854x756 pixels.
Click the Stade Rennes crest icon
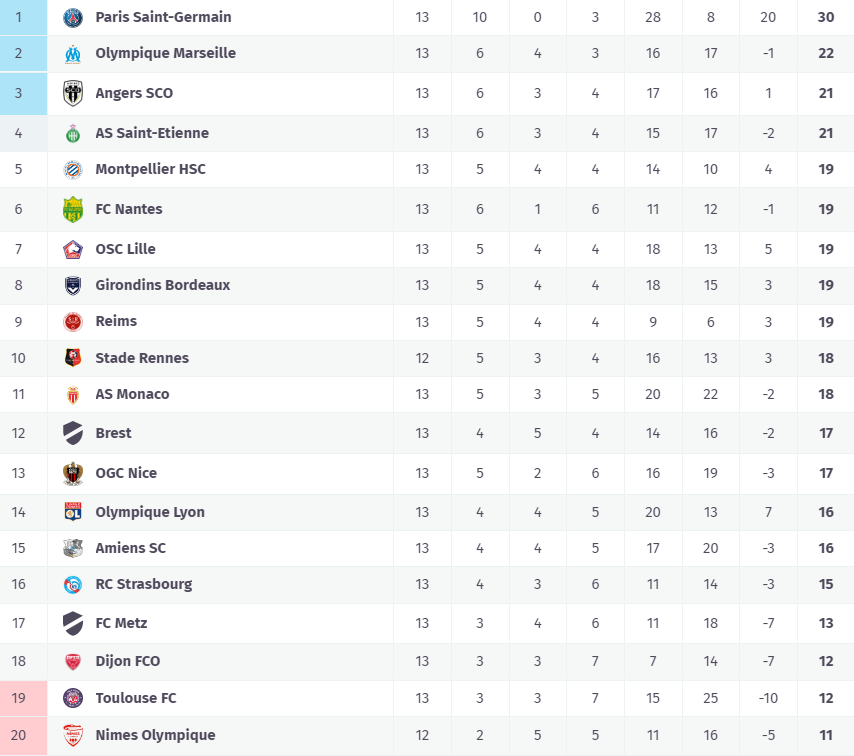[x=73, y=358]
